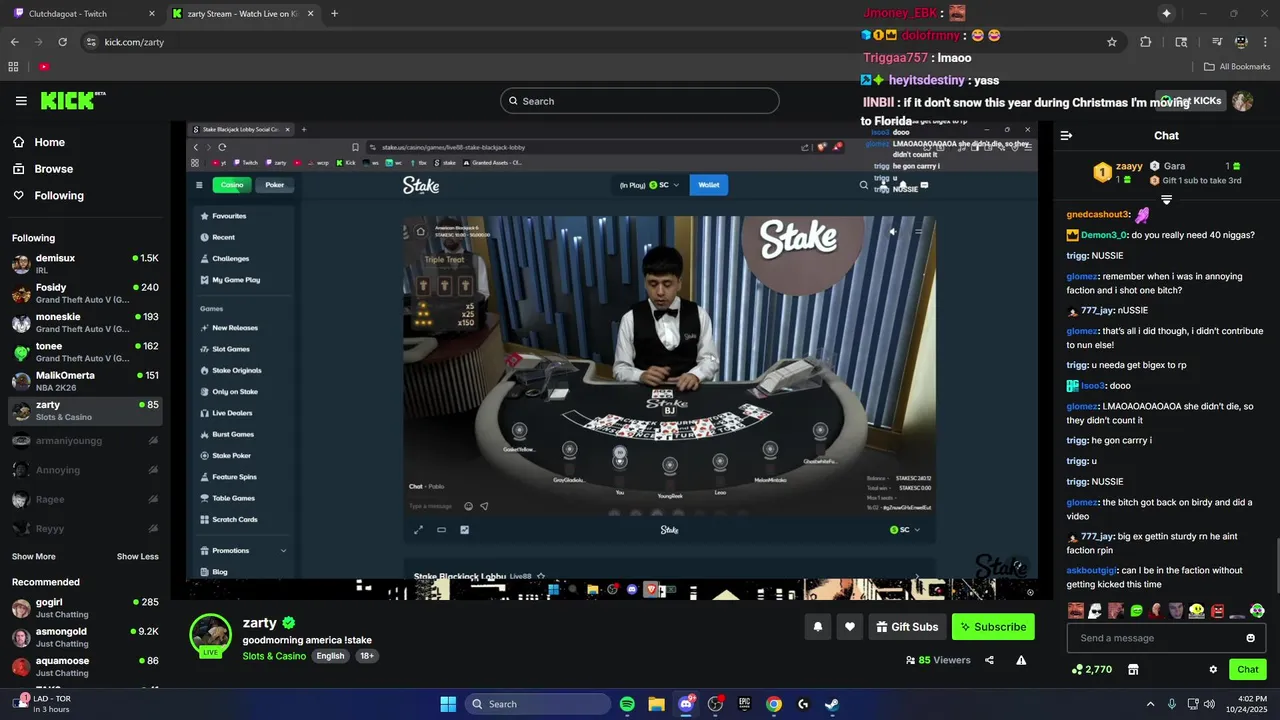Click zarty's streamer avatar
Image resolution: width=1280 pixels, height=720 pixels.
(x=211, y=634)
